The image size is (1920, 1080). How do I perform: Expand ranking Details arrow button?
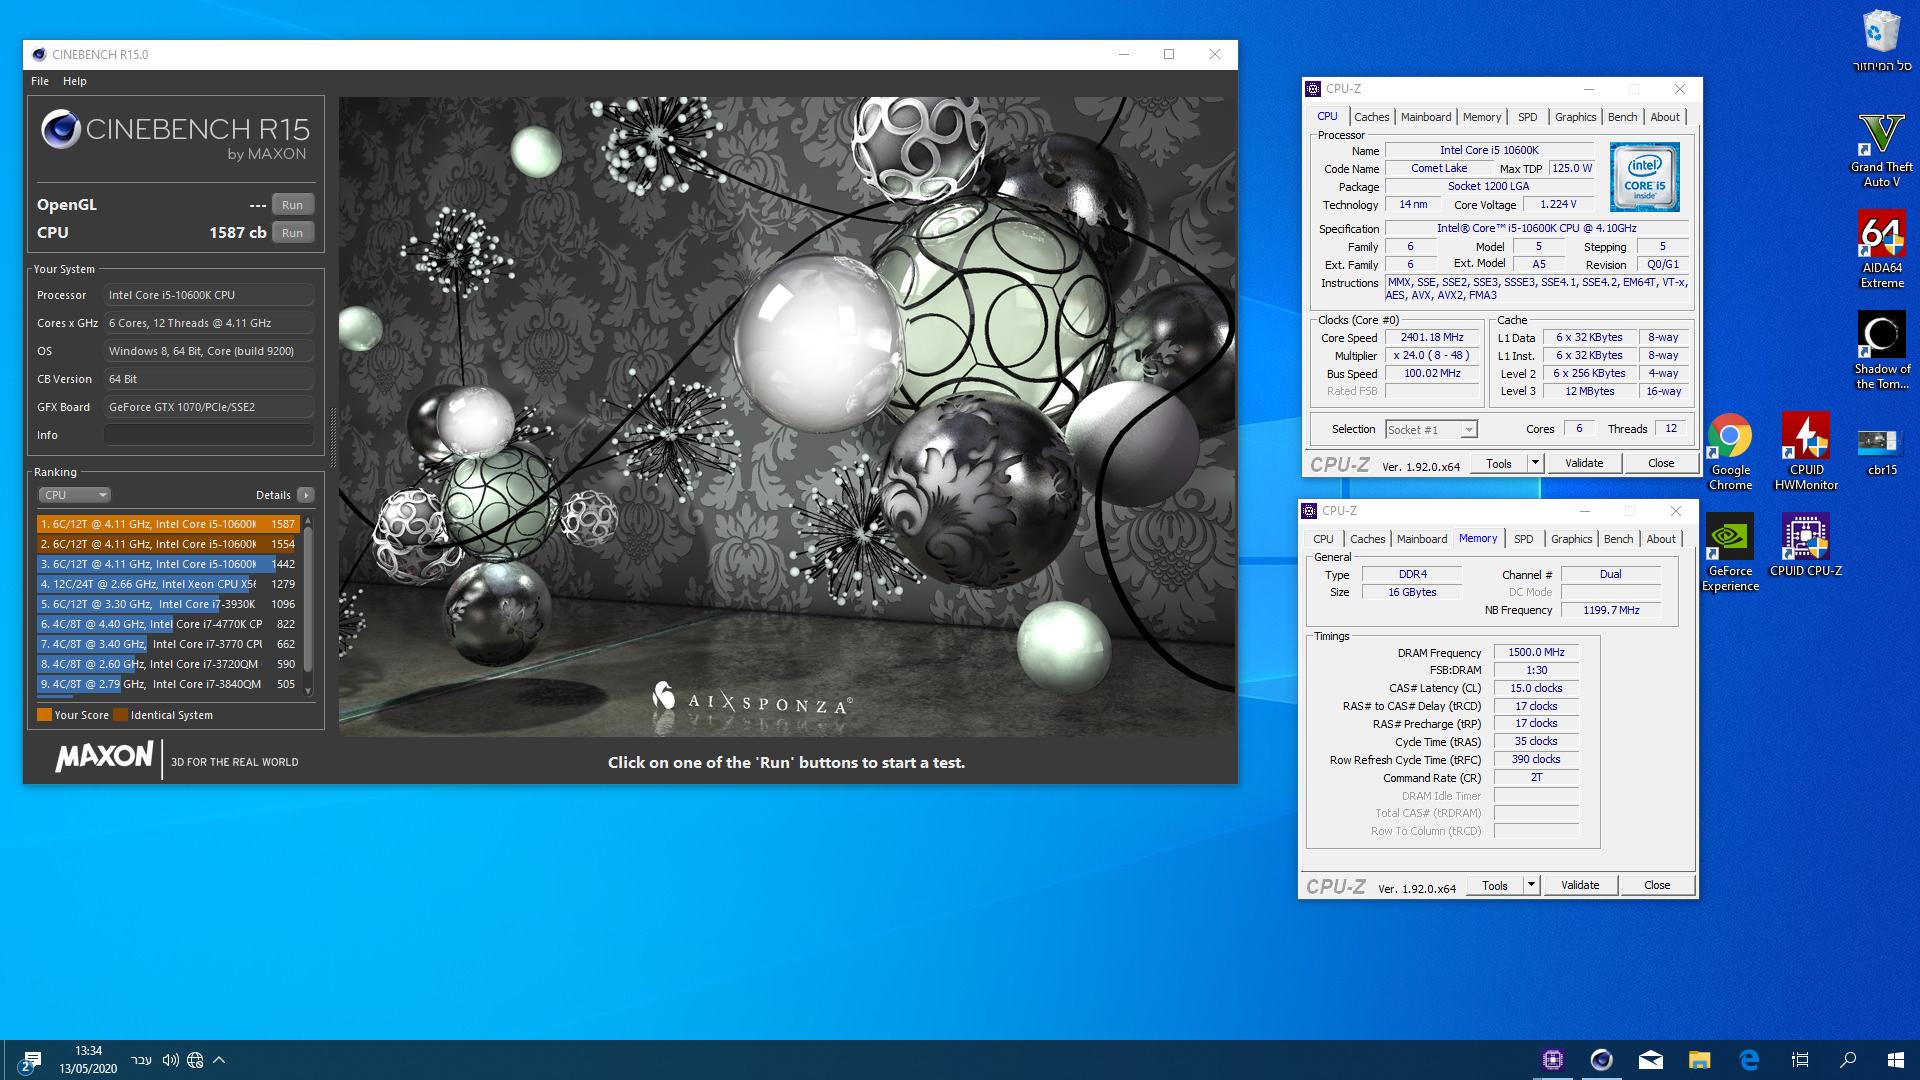click(306, 495)
